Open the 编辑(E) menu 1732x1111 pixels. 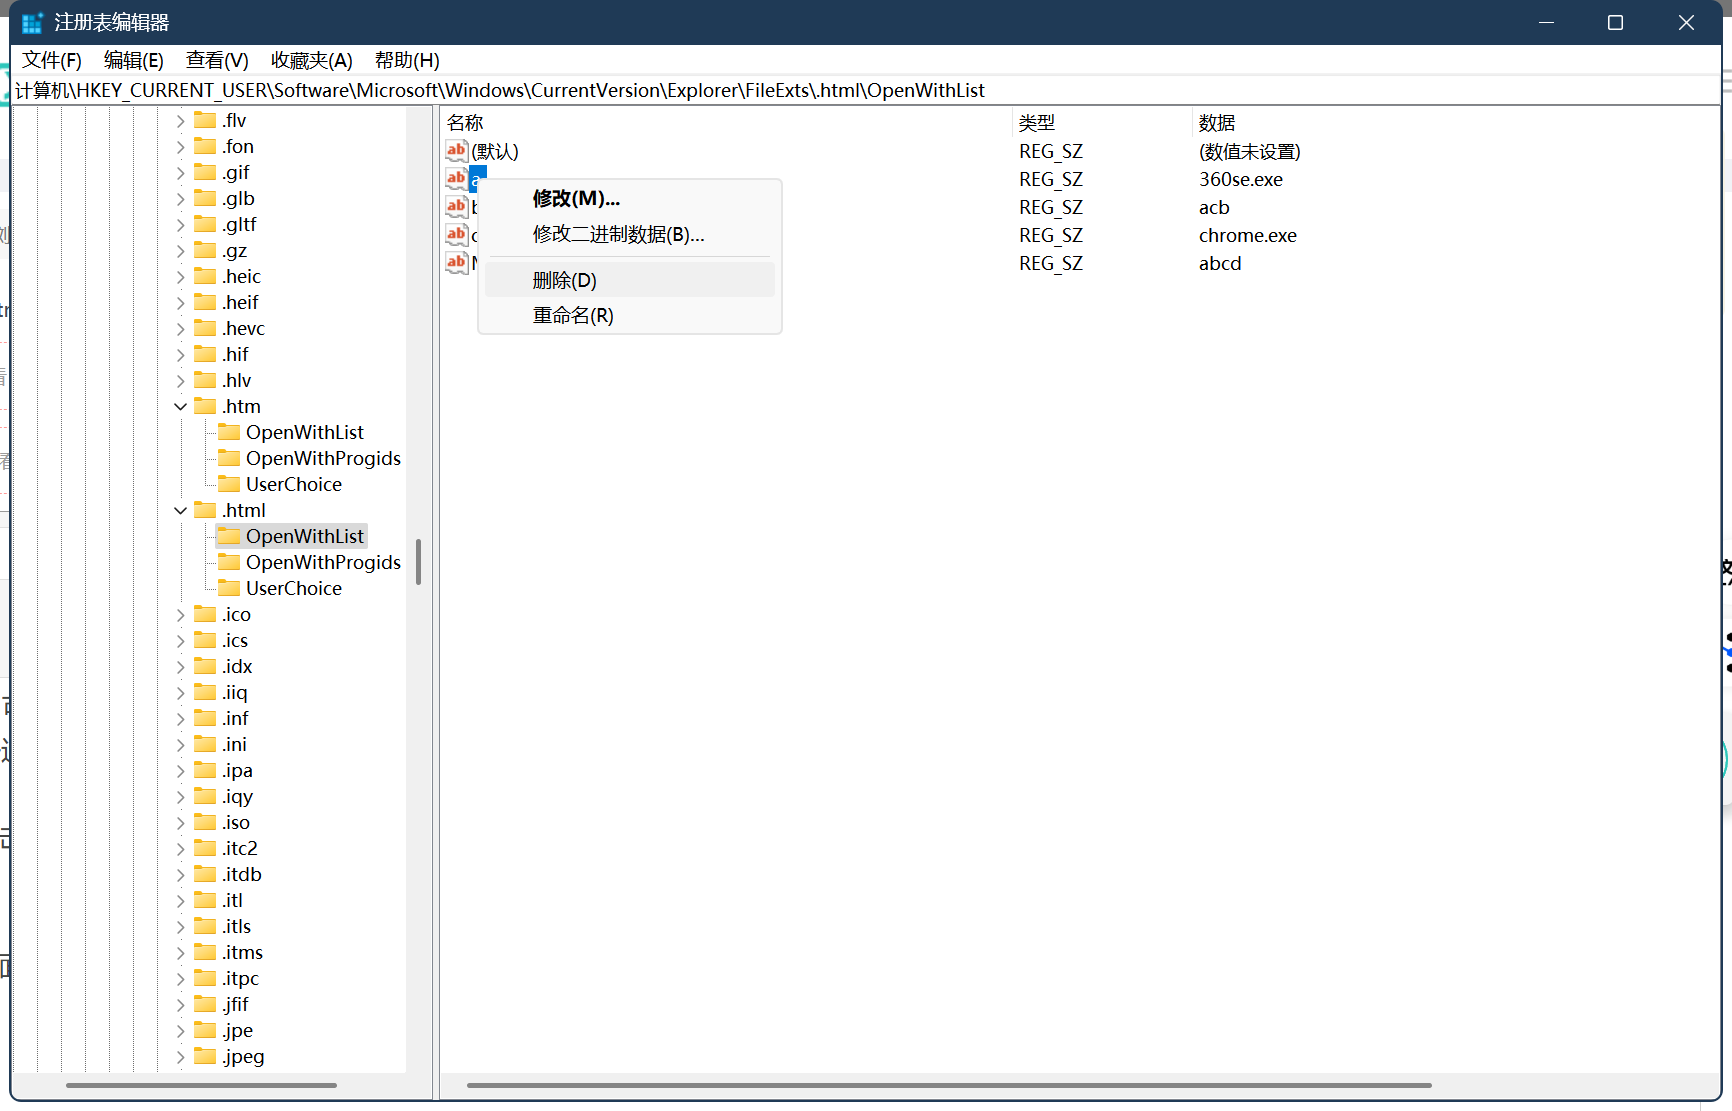(133, 60)
